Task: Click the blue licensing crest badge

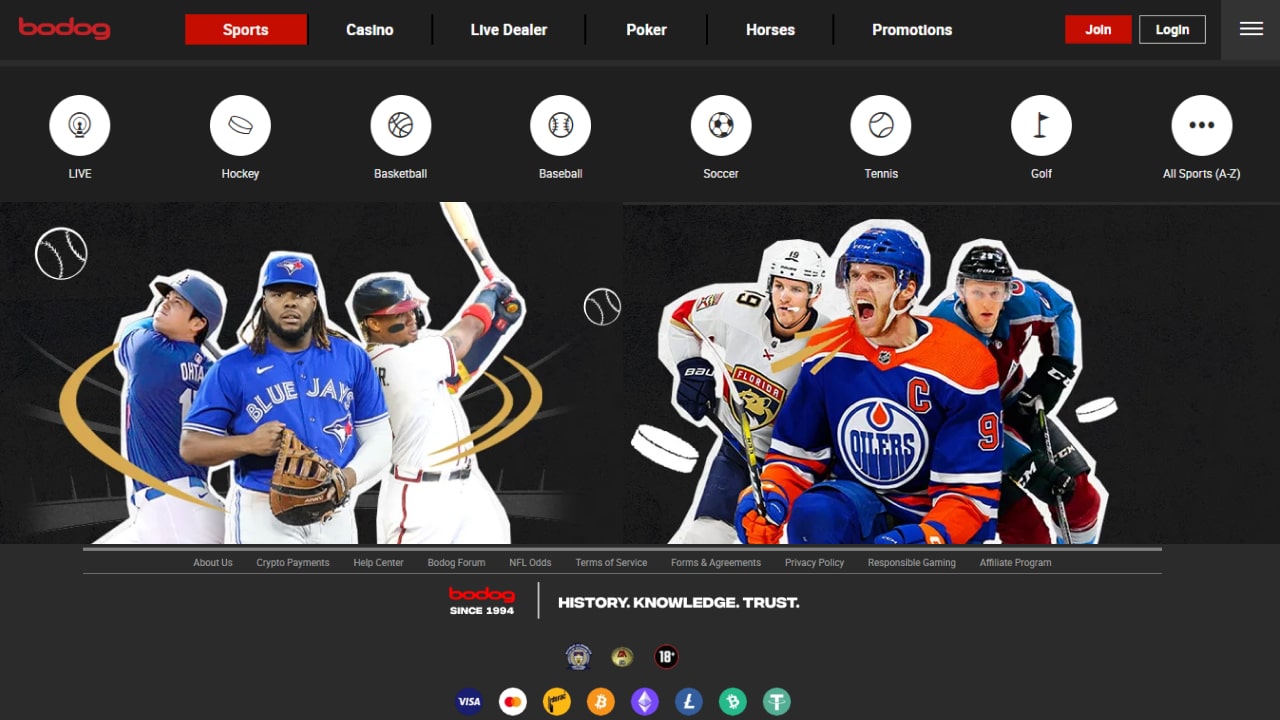Action: pyautogui.click(x=578, y=657)
